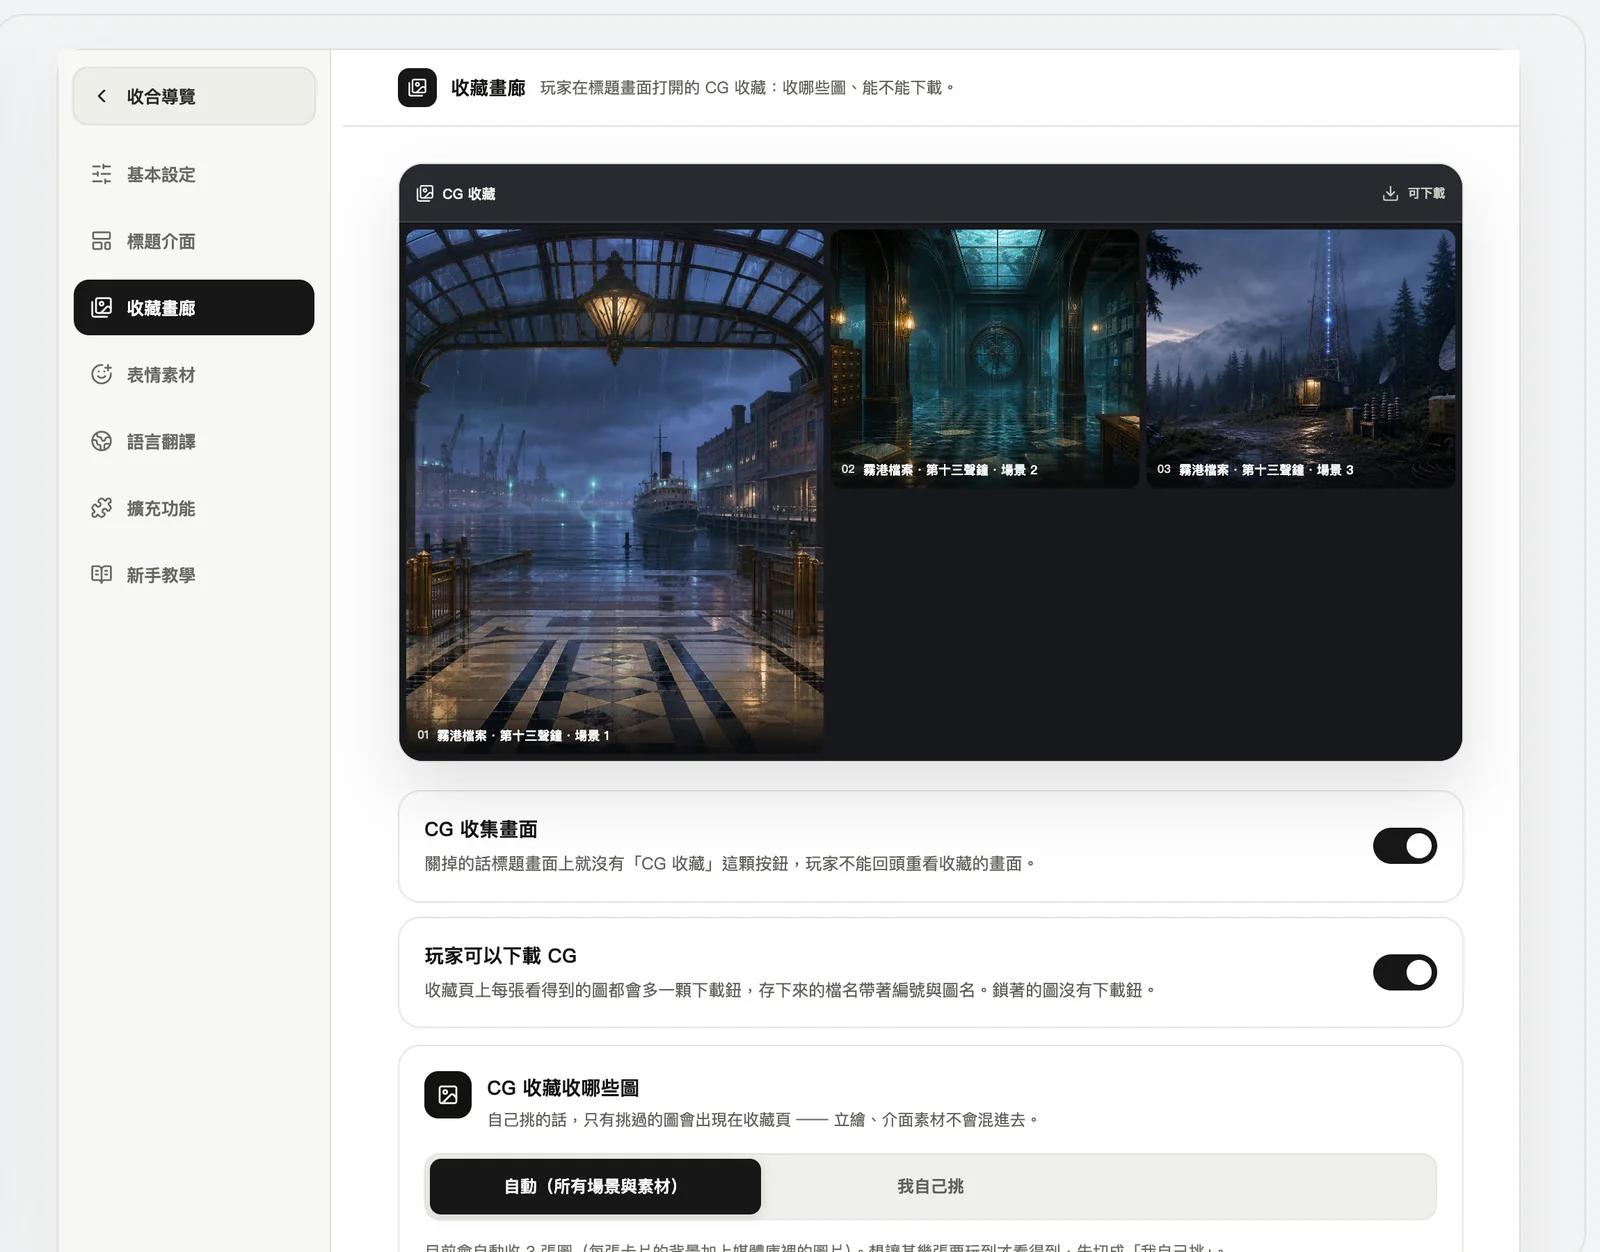Click the header 收藏畫廊 gallery icon
Screen dimensions: 1600x1252
[417, 87]
